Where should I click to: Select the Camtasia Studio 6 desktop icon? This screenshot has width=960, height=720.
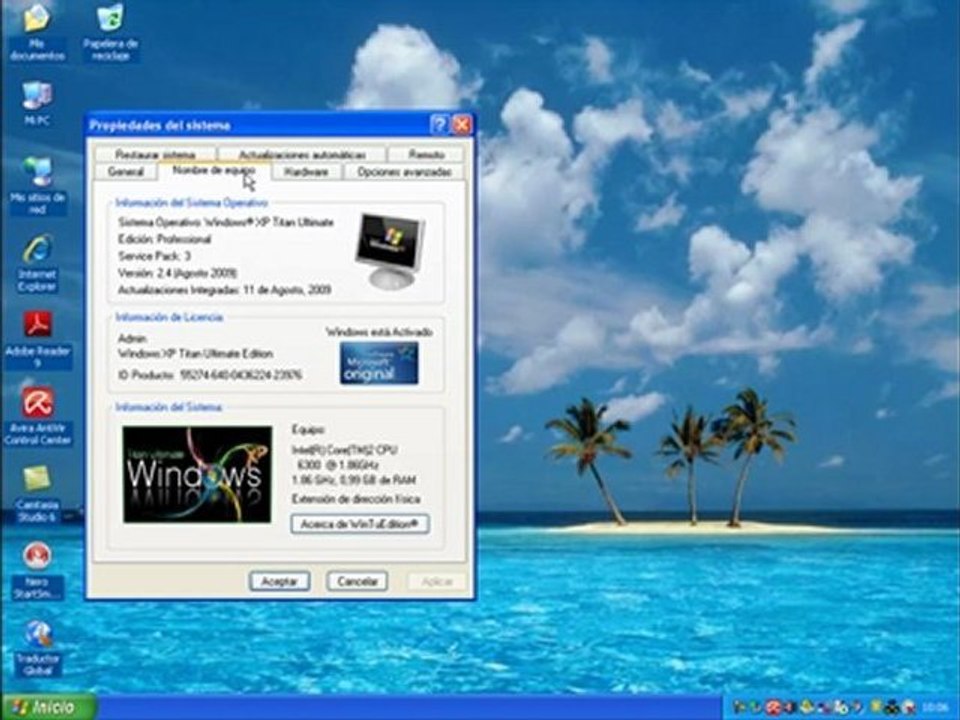(x=37, y=493)
